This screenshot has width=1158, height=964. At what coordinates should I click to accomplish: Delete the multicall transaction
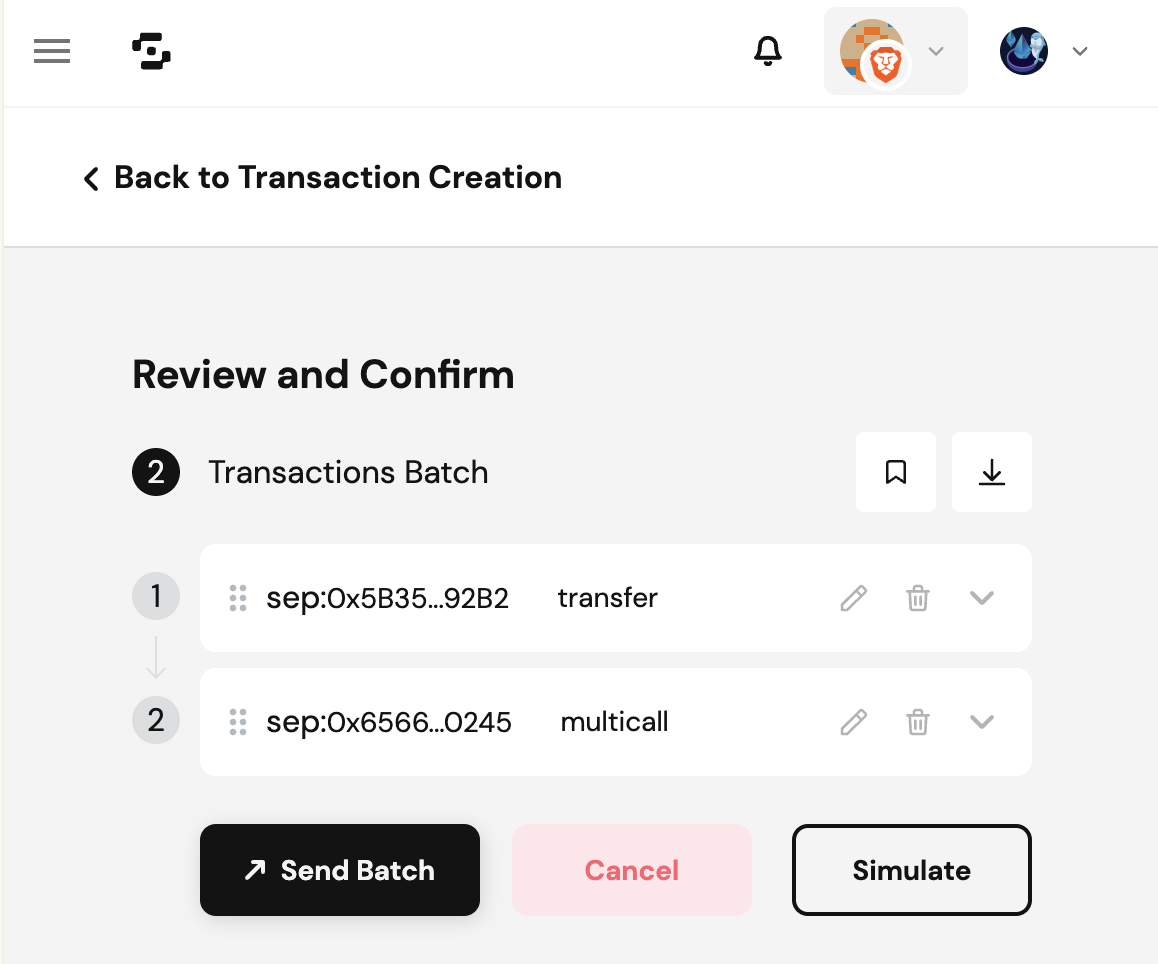(917, 722)
